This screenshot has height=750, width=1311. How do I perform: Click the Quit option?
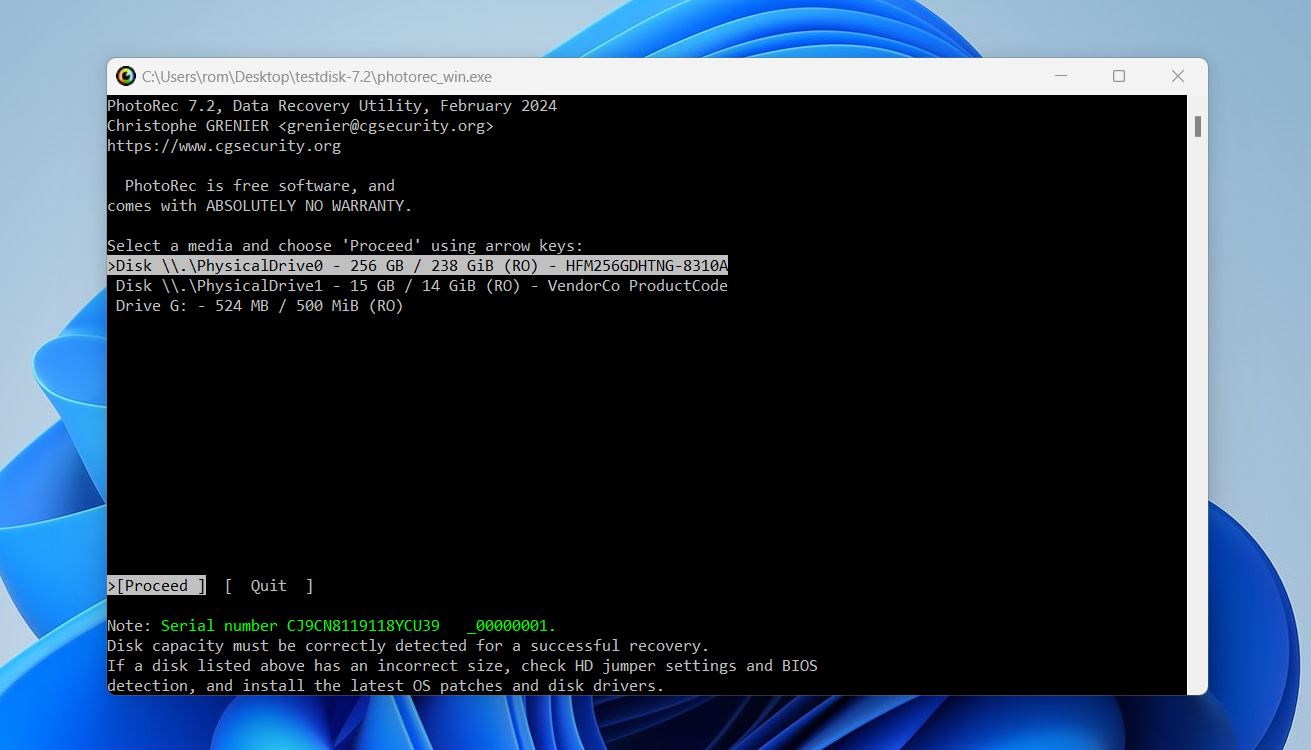pyautogui.click(x=269, y=586)
